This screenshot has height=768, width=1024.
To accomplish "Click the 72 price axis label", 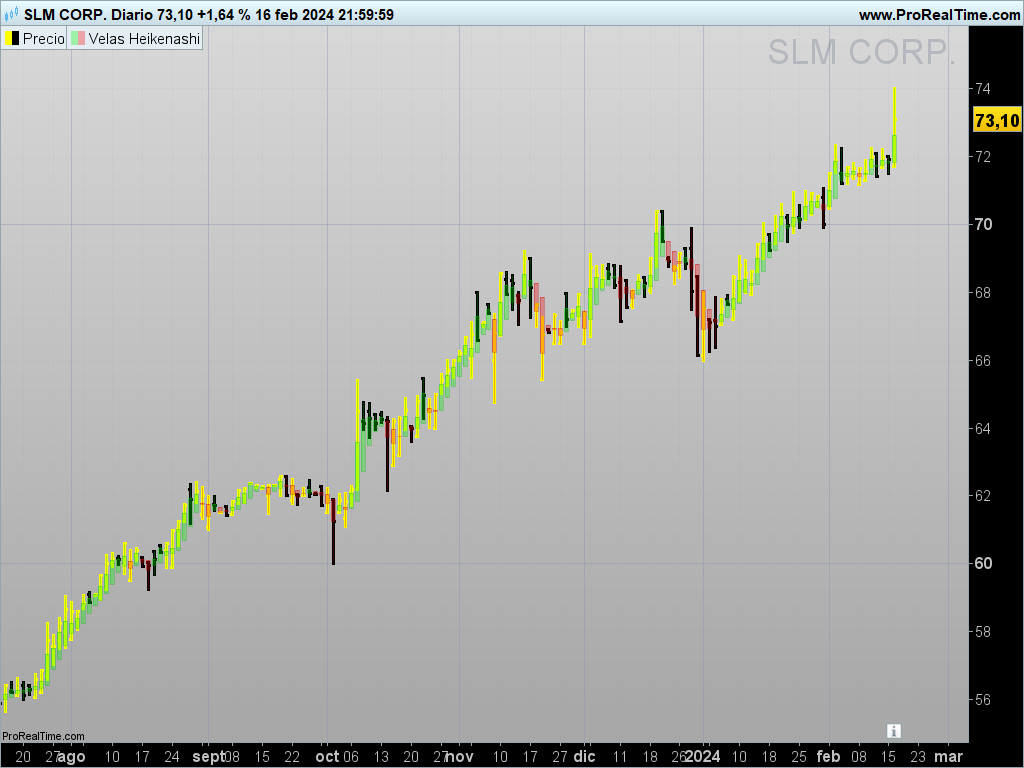I will coord(983,156).
